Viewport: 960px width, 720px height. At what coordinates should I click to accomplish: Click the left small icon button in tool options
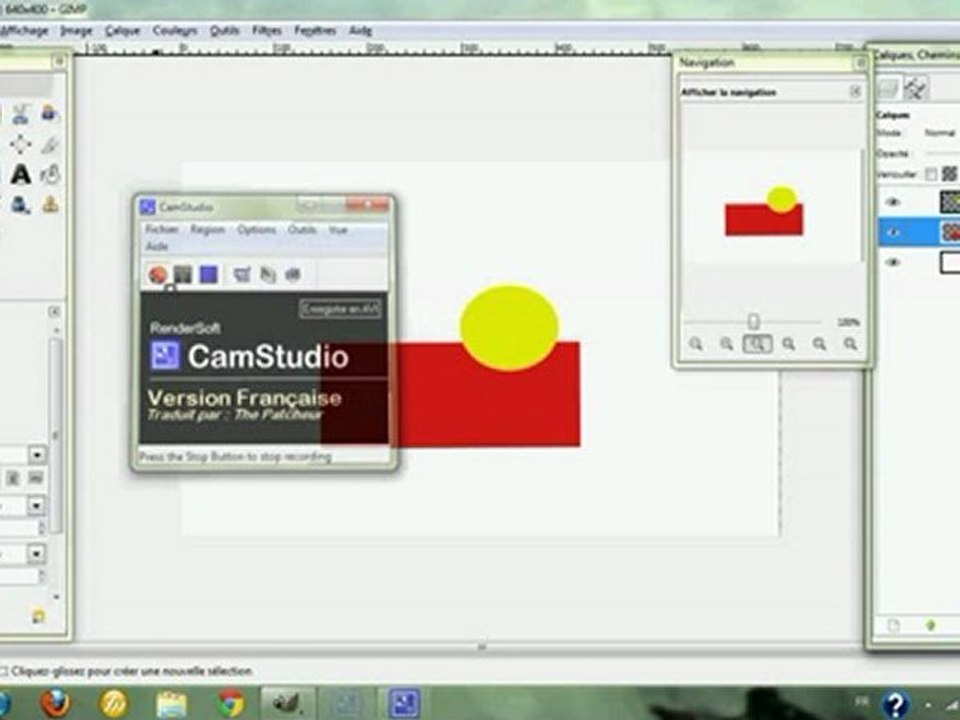pyautogui.click(x=12, y=478)
